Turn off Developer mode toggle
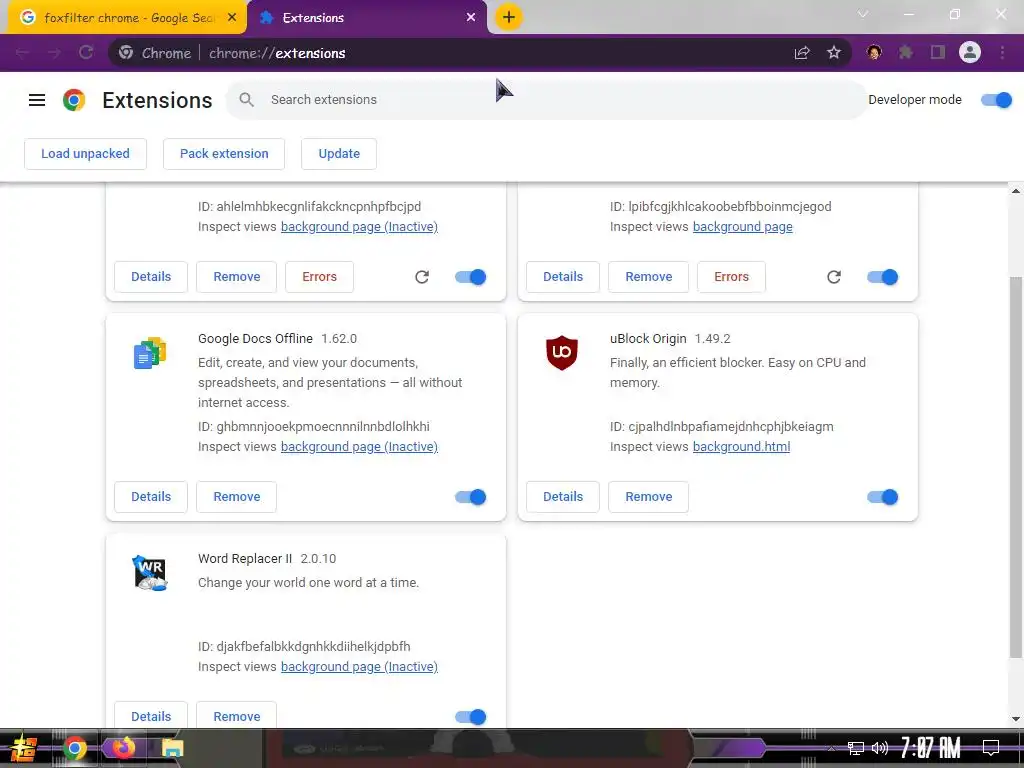The height and width of the screenshot is (768, 1024). pos(997,100)
